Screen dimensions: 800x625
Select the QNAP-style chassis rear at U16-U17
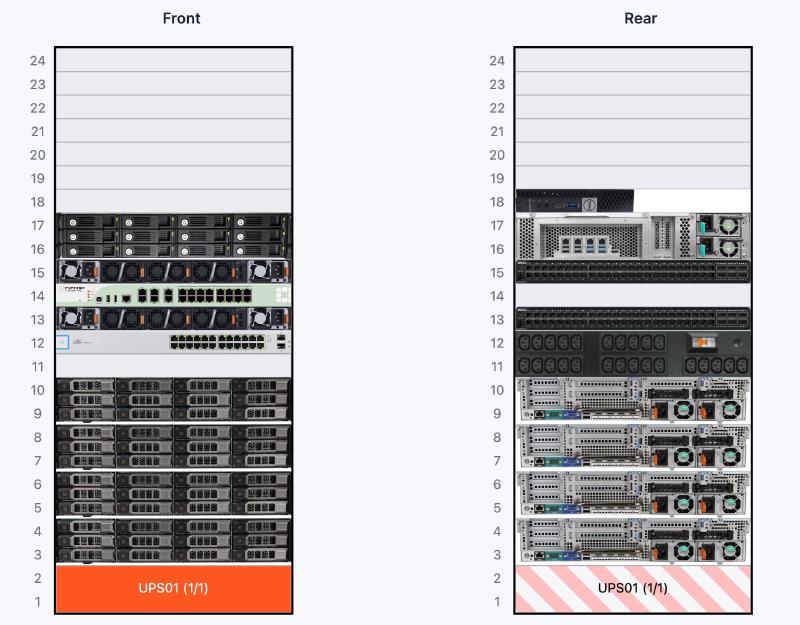(x=632, y=235)
